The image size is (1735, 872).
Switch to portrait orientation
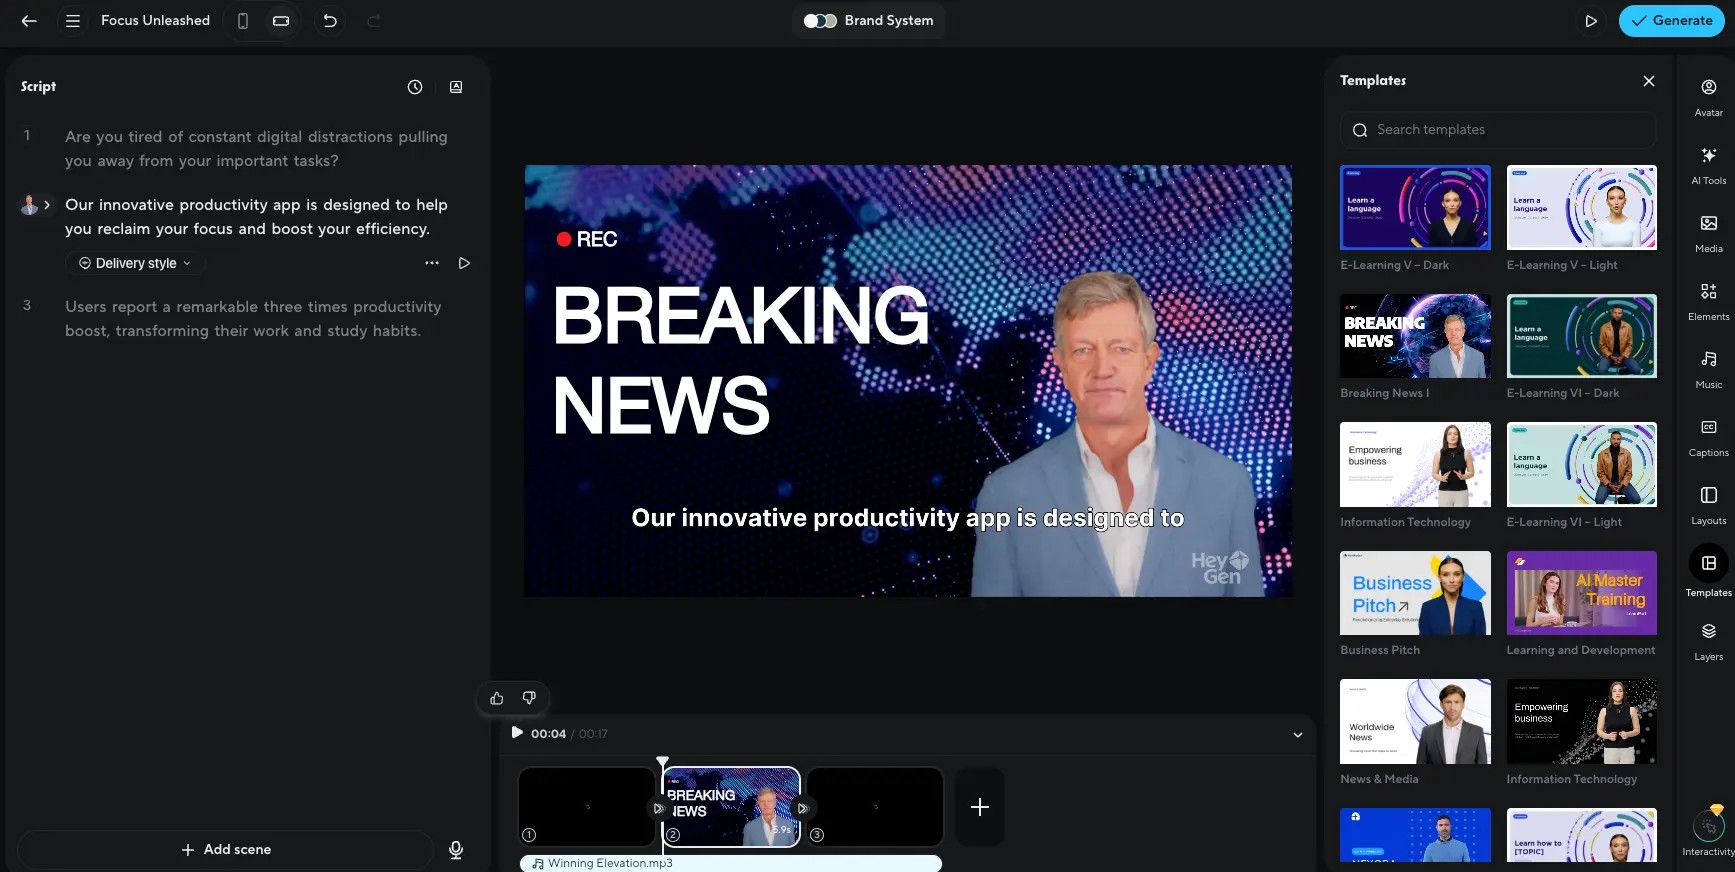(243, 21)
